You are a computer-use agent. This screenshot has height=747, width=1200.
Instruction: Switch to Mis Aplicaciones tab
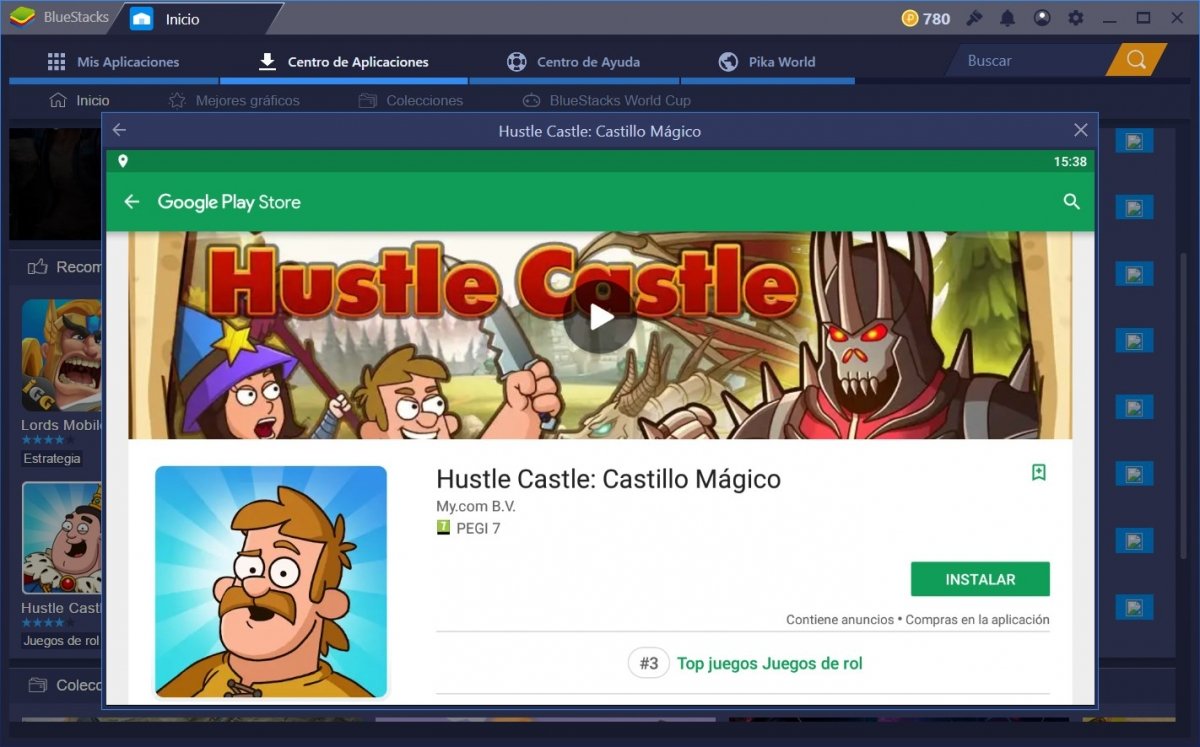pos(113,62)
